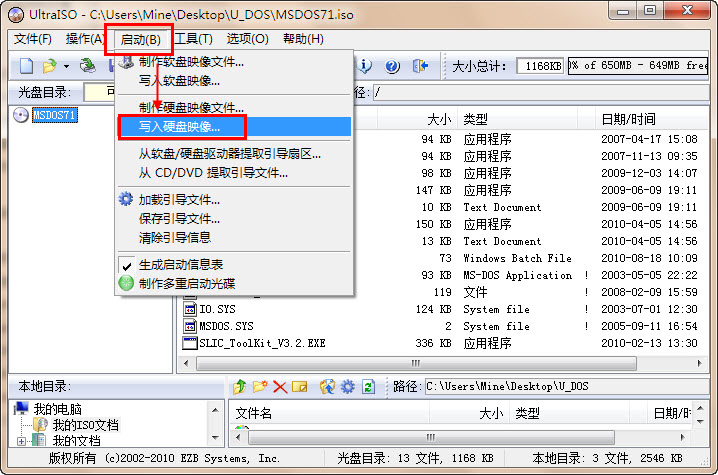The height and width of the screenshot is (475, 718).
Task: Click the local path C:\Users\Mine\Desktop\U_DOS field
Action: point(567,387)
